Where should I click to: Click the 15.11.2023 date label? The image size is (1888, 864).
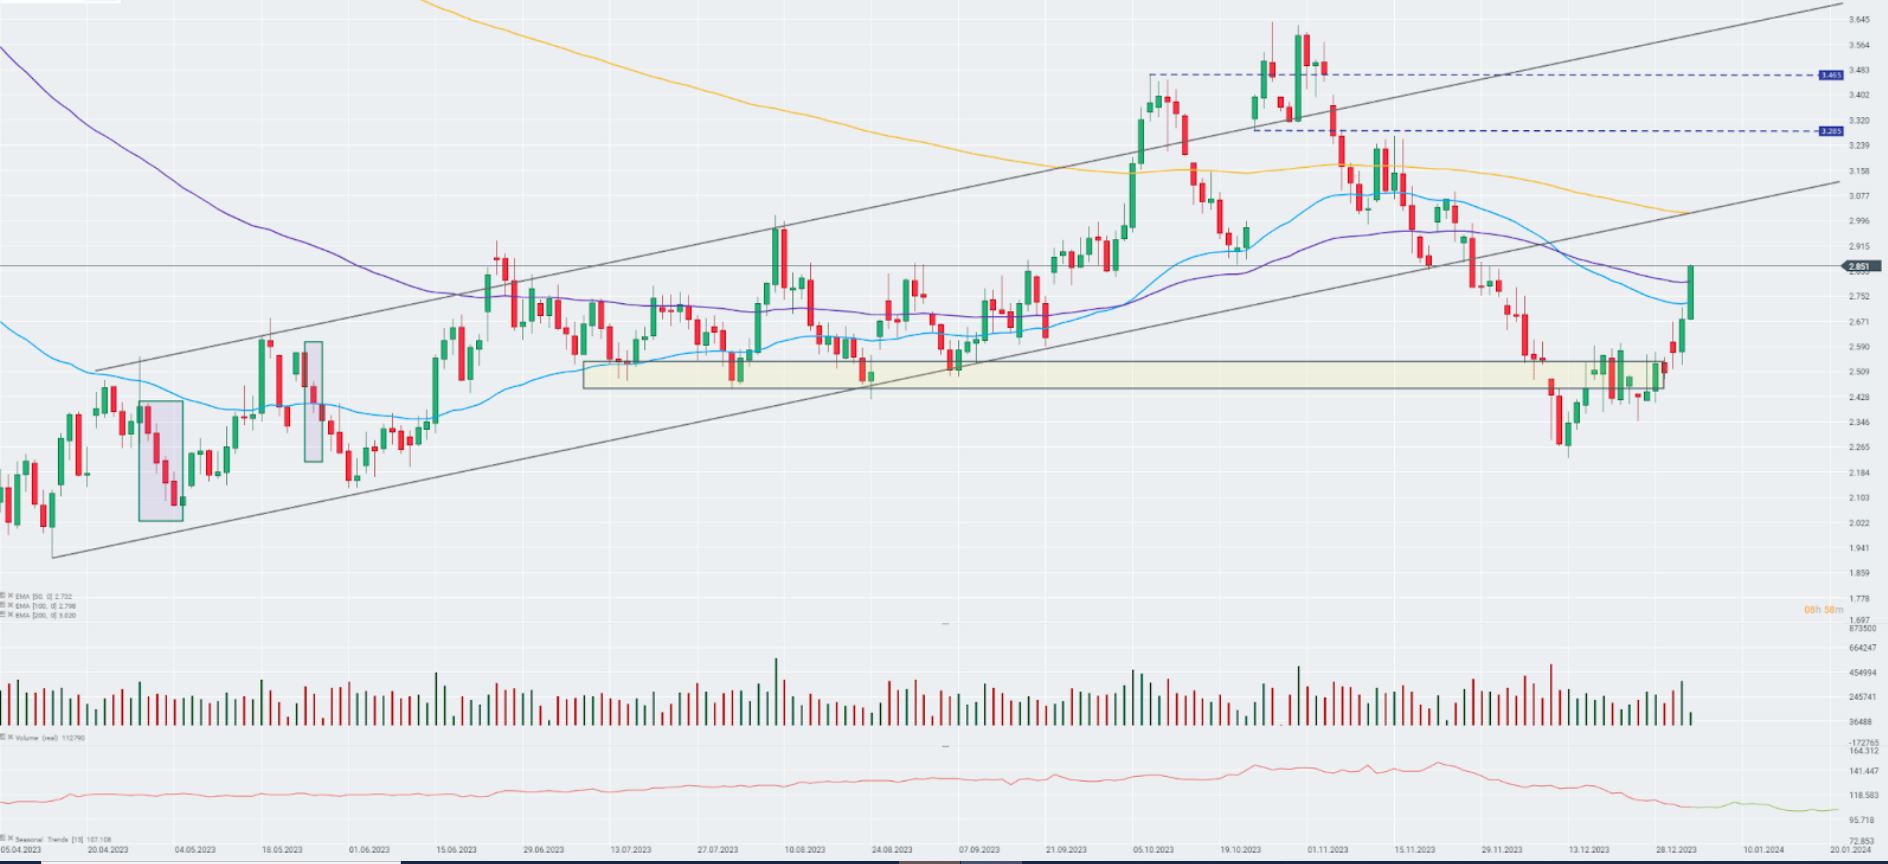click(1415, 850)
